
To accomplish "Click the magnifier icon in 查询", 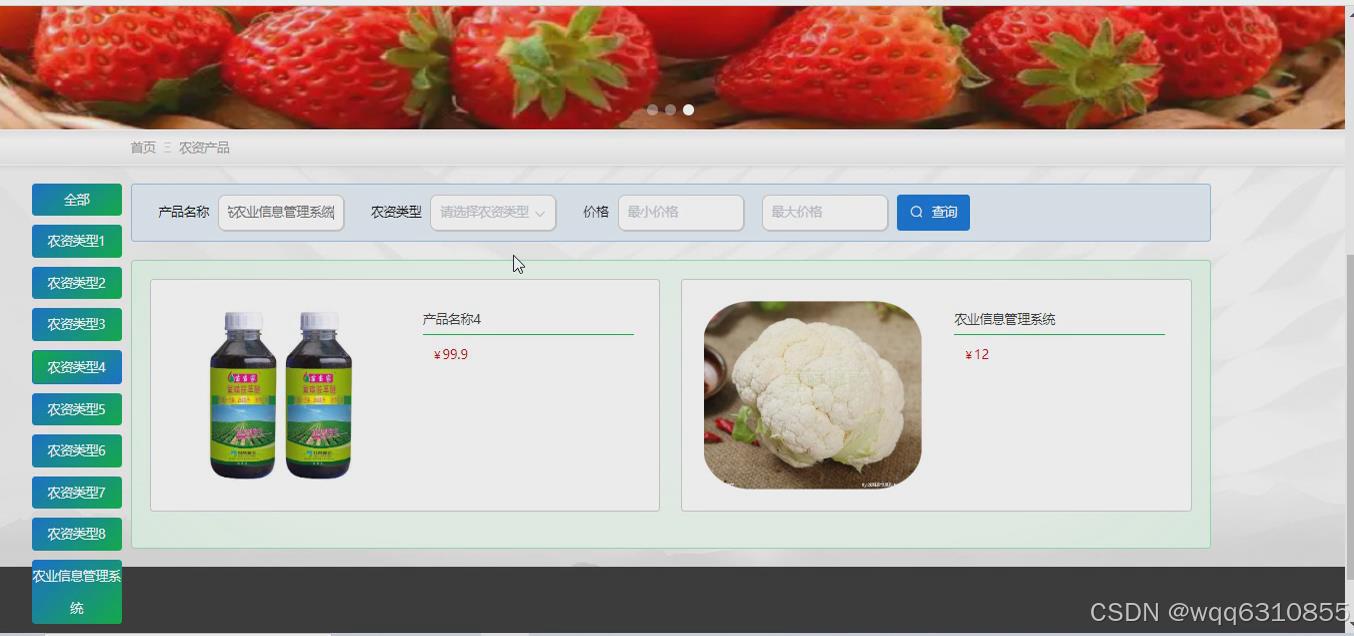I will 916,212.
